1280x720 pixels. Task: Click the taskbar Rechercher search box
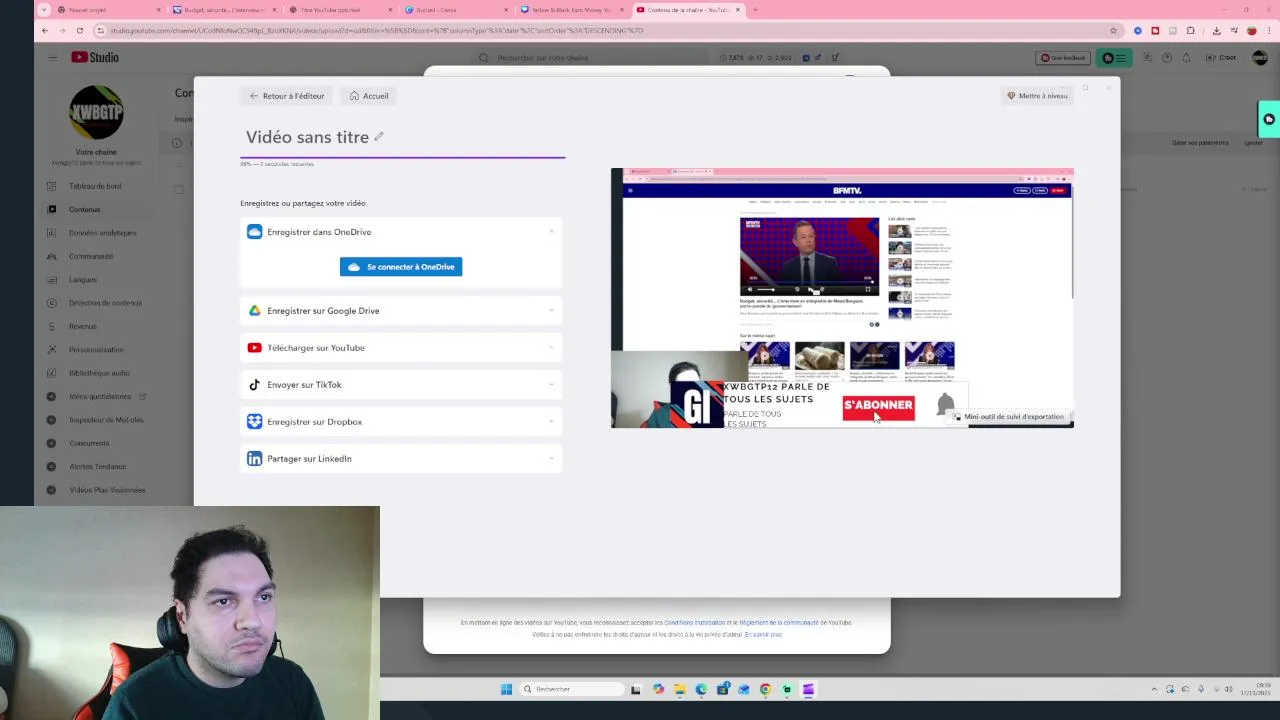[572, 689]
